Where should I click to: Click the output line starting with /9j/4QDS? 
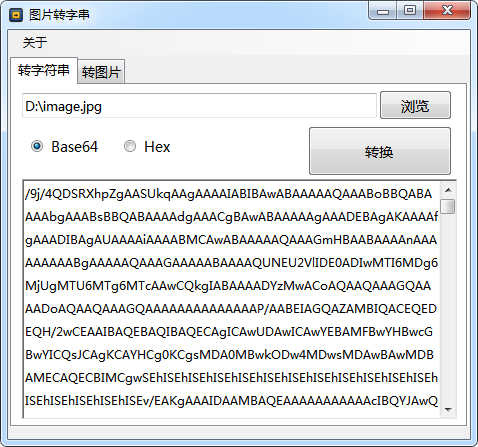tap(229, 194)
